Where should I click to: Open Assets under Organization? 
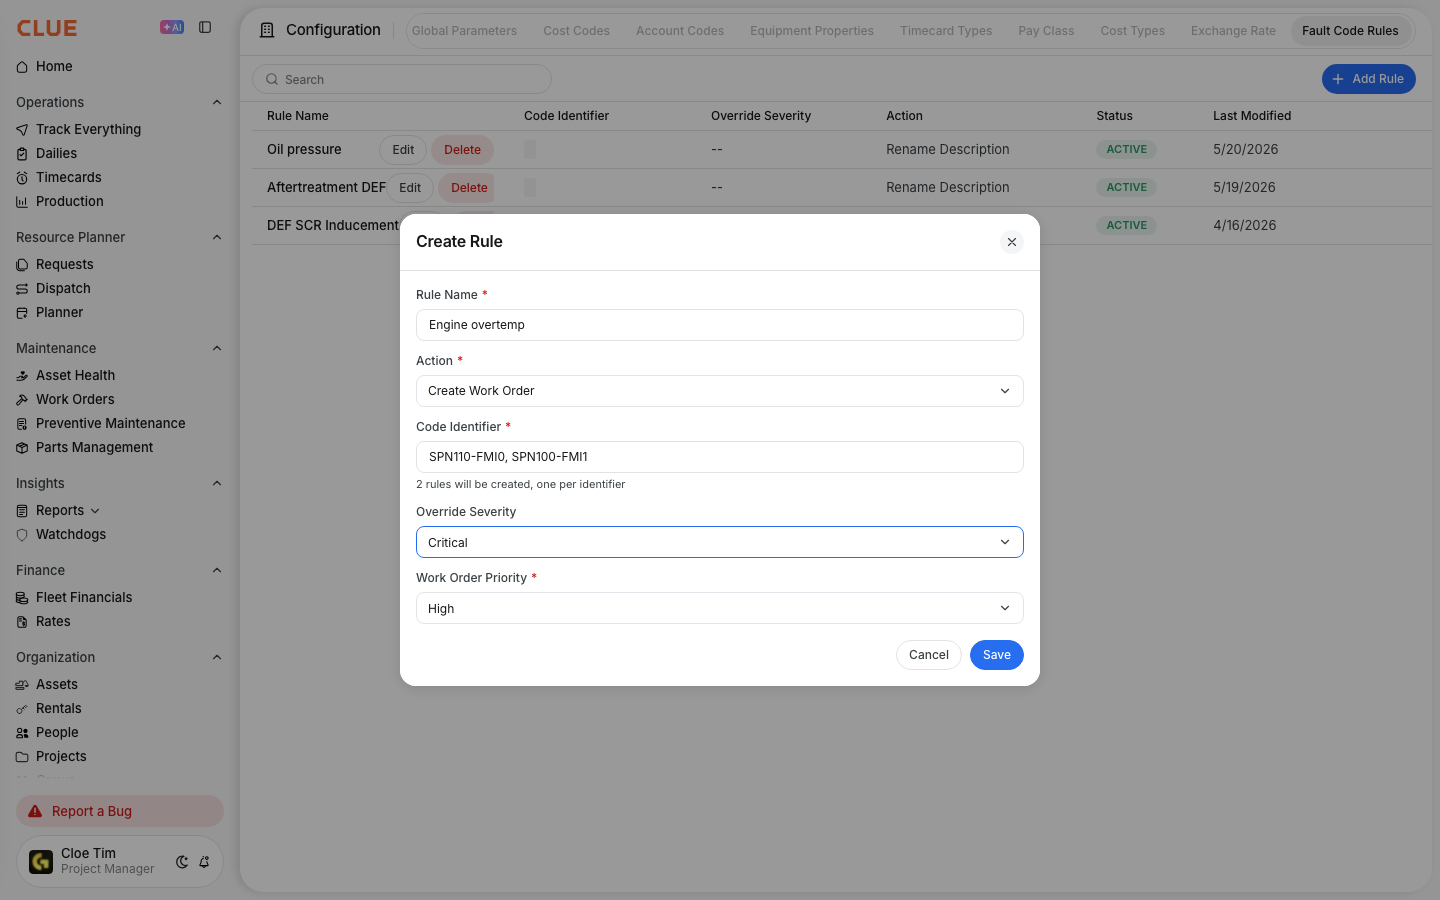pyautogui.click(x=56, y=684)
